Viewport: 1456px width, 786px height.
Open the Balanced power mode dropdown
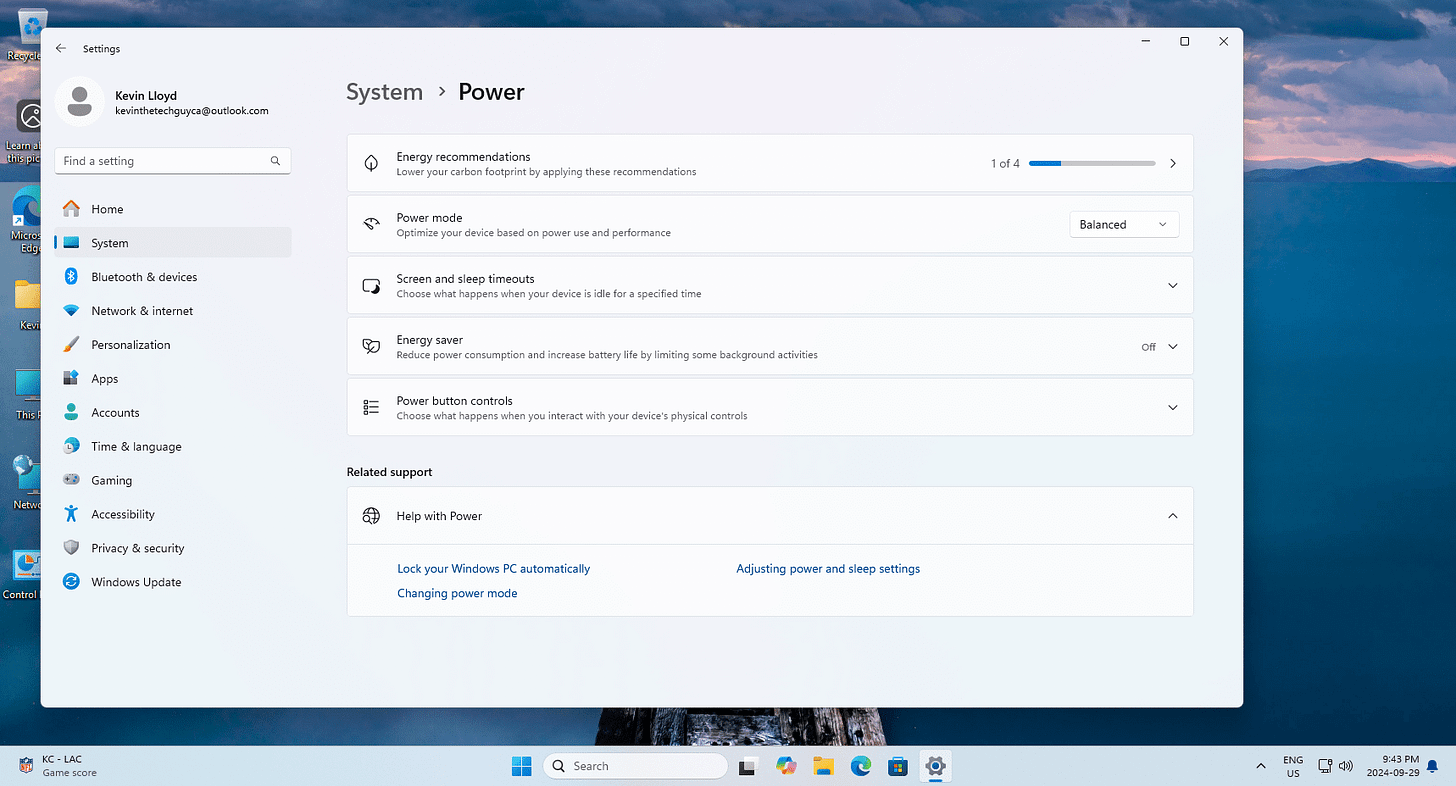(1123, 224)
